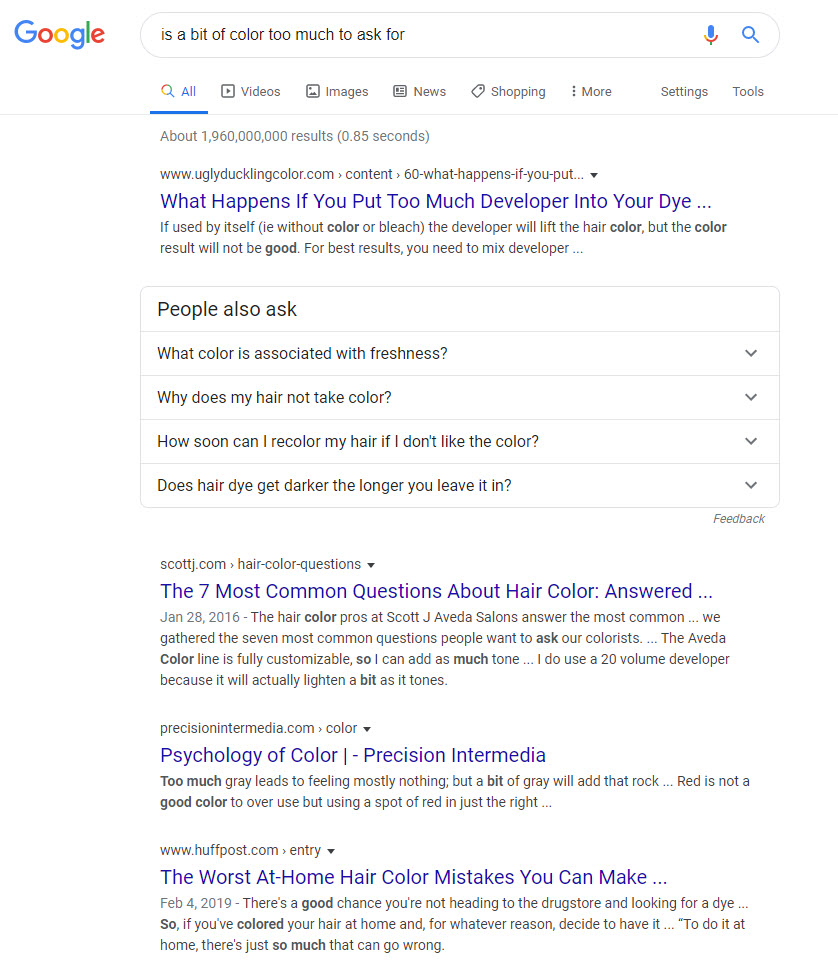Click inside the search query field

420,35
